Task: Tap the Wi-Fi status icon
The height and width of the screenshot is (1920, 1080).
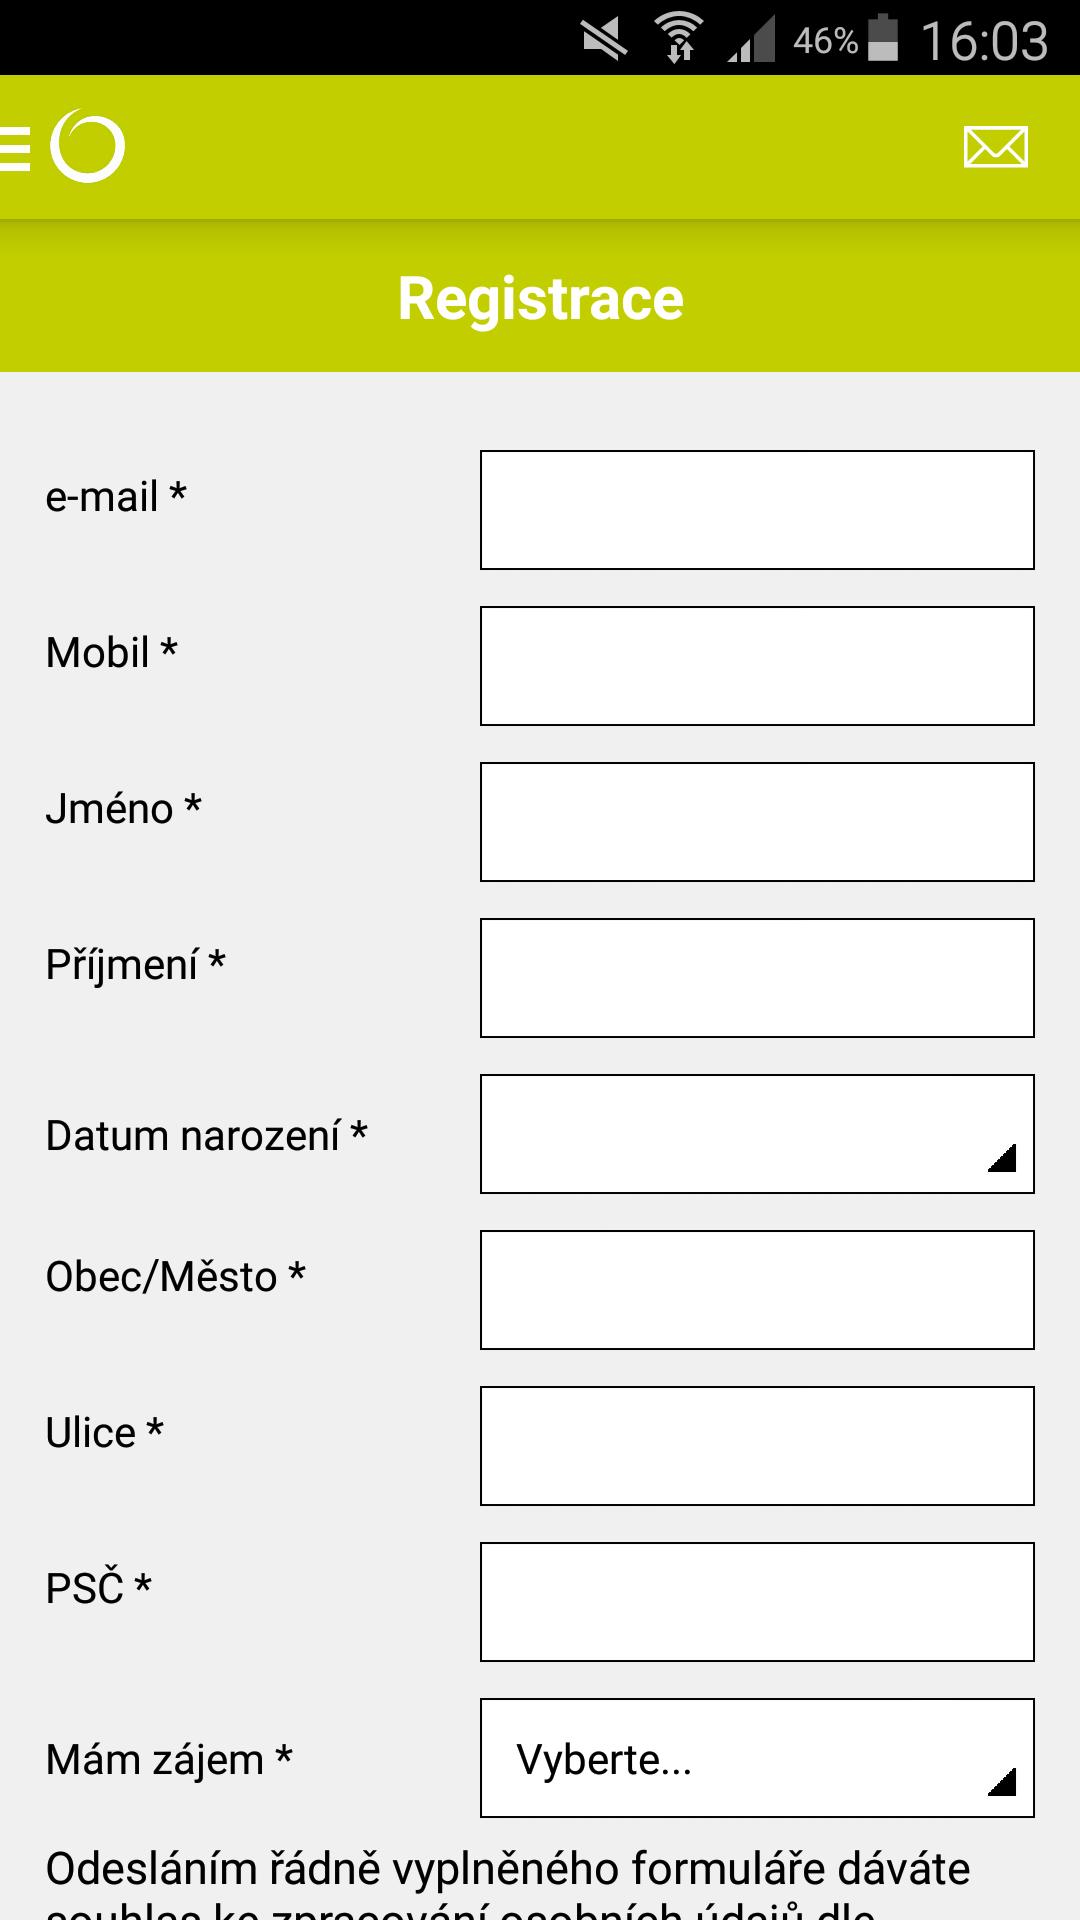Action: [679, 40]
